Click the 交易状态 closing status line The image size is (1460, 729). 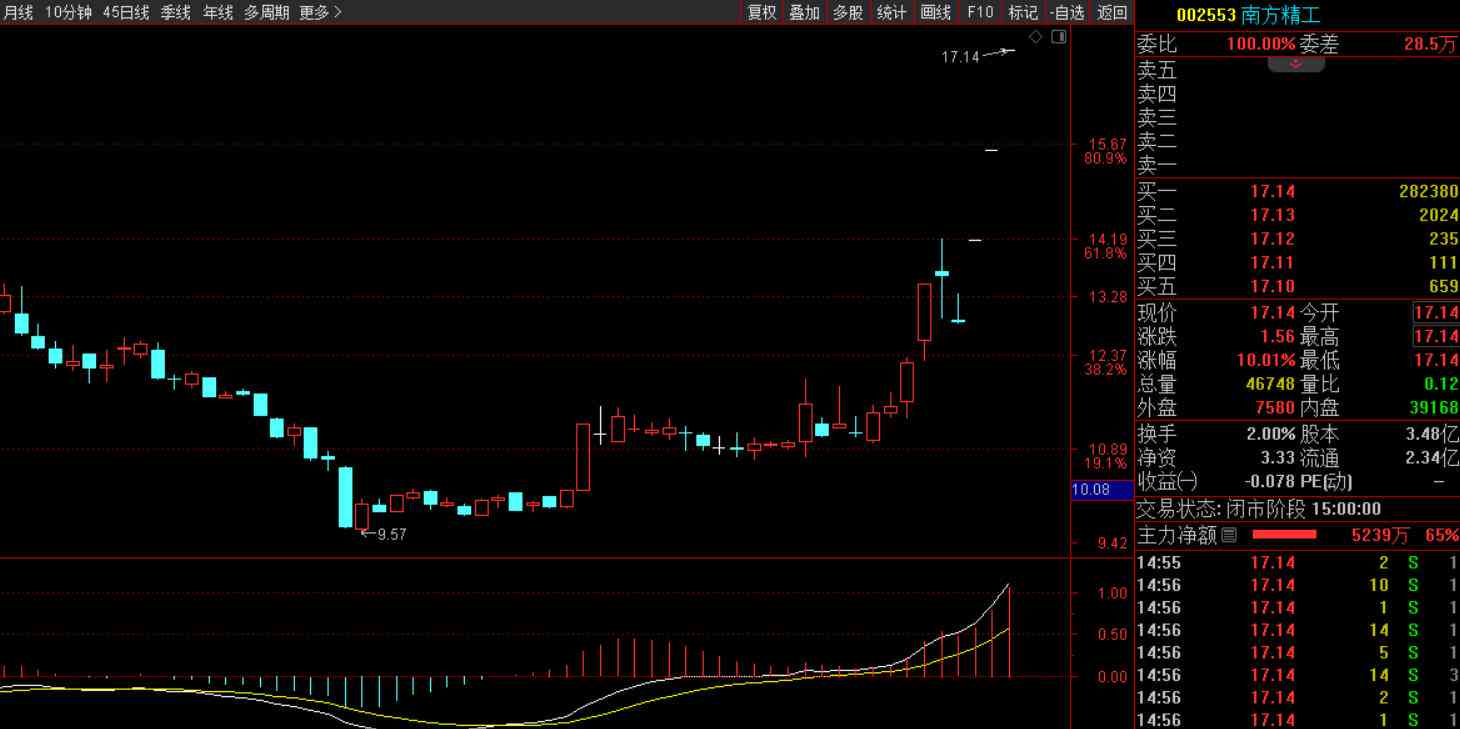1259,509
